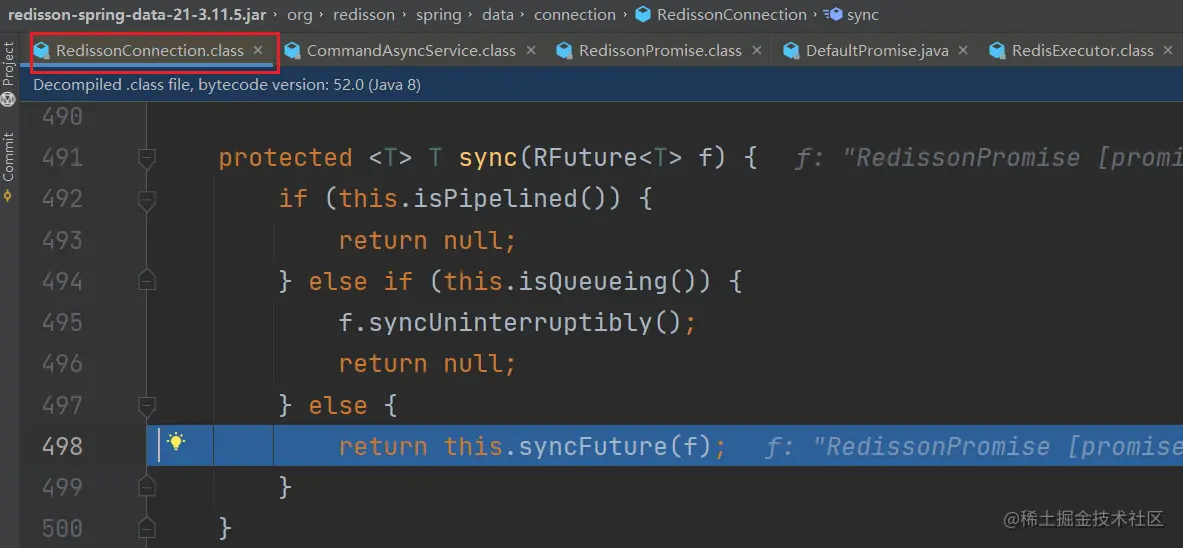
Task: Switch to RedissonPromise.class tab
Action: pyautogui.click(x=660, y=51)
